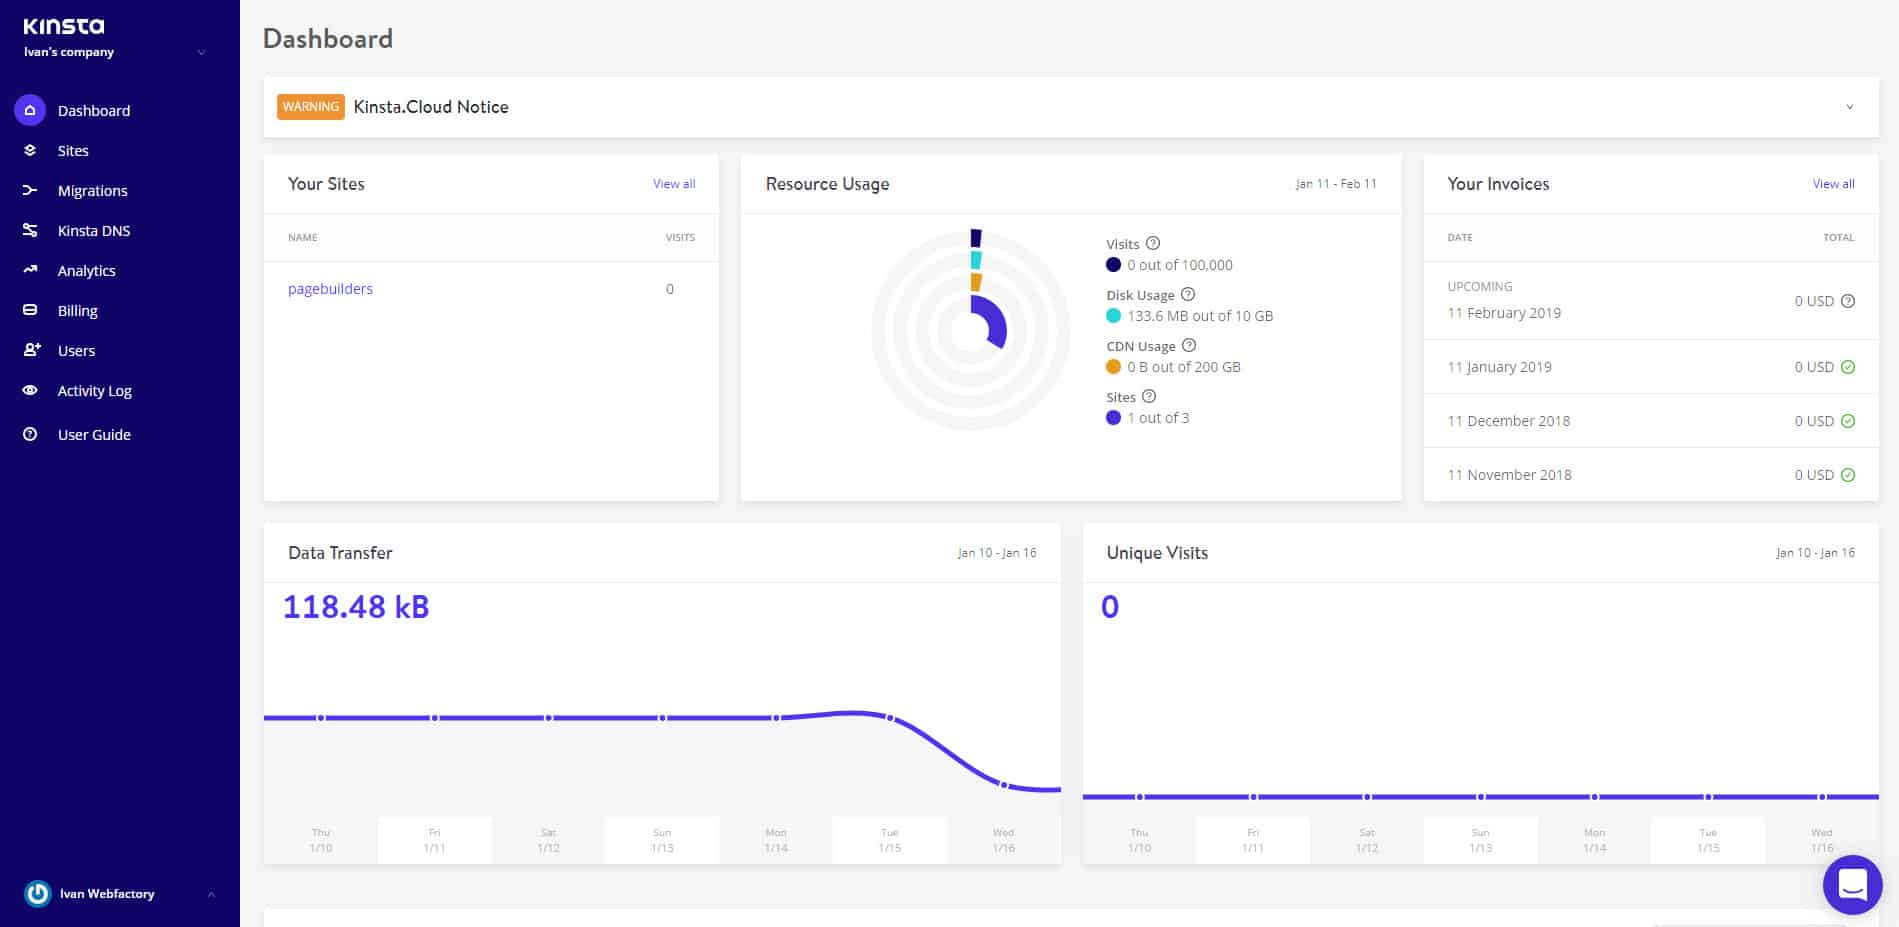Click Tue 1/15 point on Data Transfer chart
The width and height of the screenshot is (1899, 927).
(x=890, y=718)
